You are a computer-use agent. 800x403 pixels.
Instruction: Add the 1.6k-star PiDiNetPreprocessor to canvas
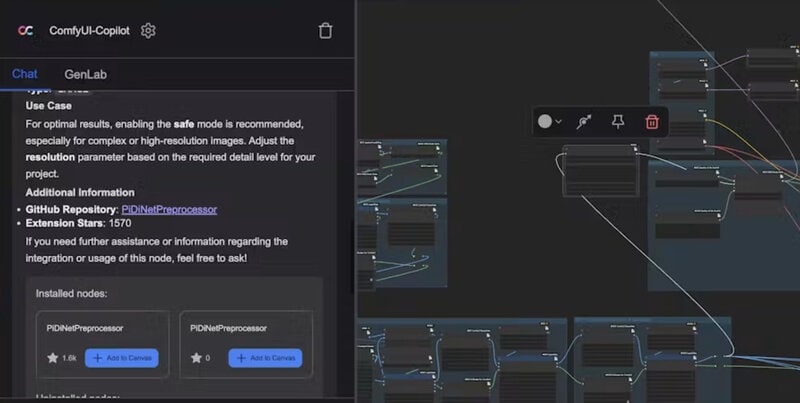point(122,358)
